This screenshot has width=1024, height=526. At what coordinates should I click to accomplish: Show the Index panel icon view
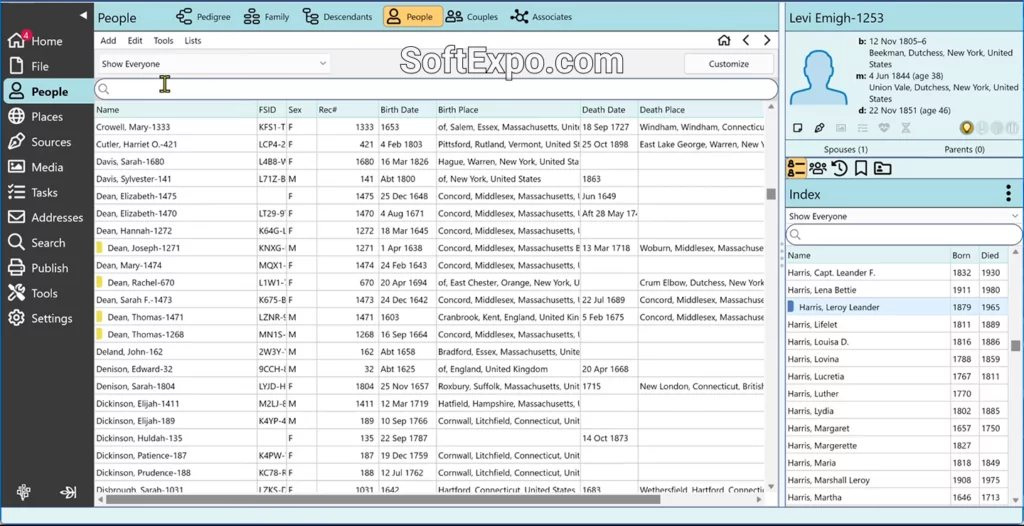click(796, 169)
